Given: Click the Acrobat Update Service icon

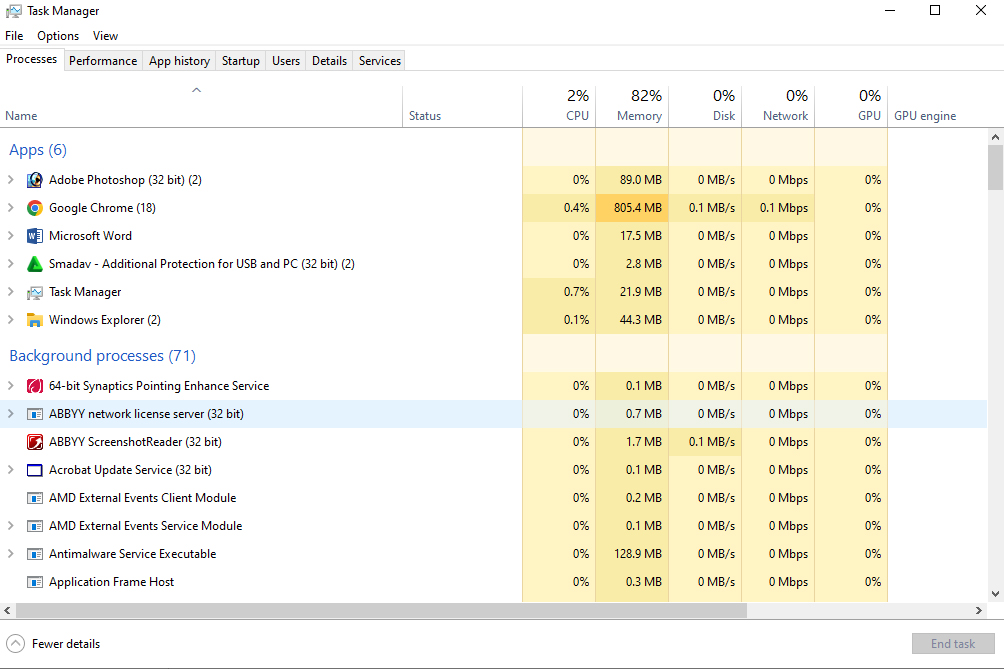Looking at the screenshot, I should (35, 470).
